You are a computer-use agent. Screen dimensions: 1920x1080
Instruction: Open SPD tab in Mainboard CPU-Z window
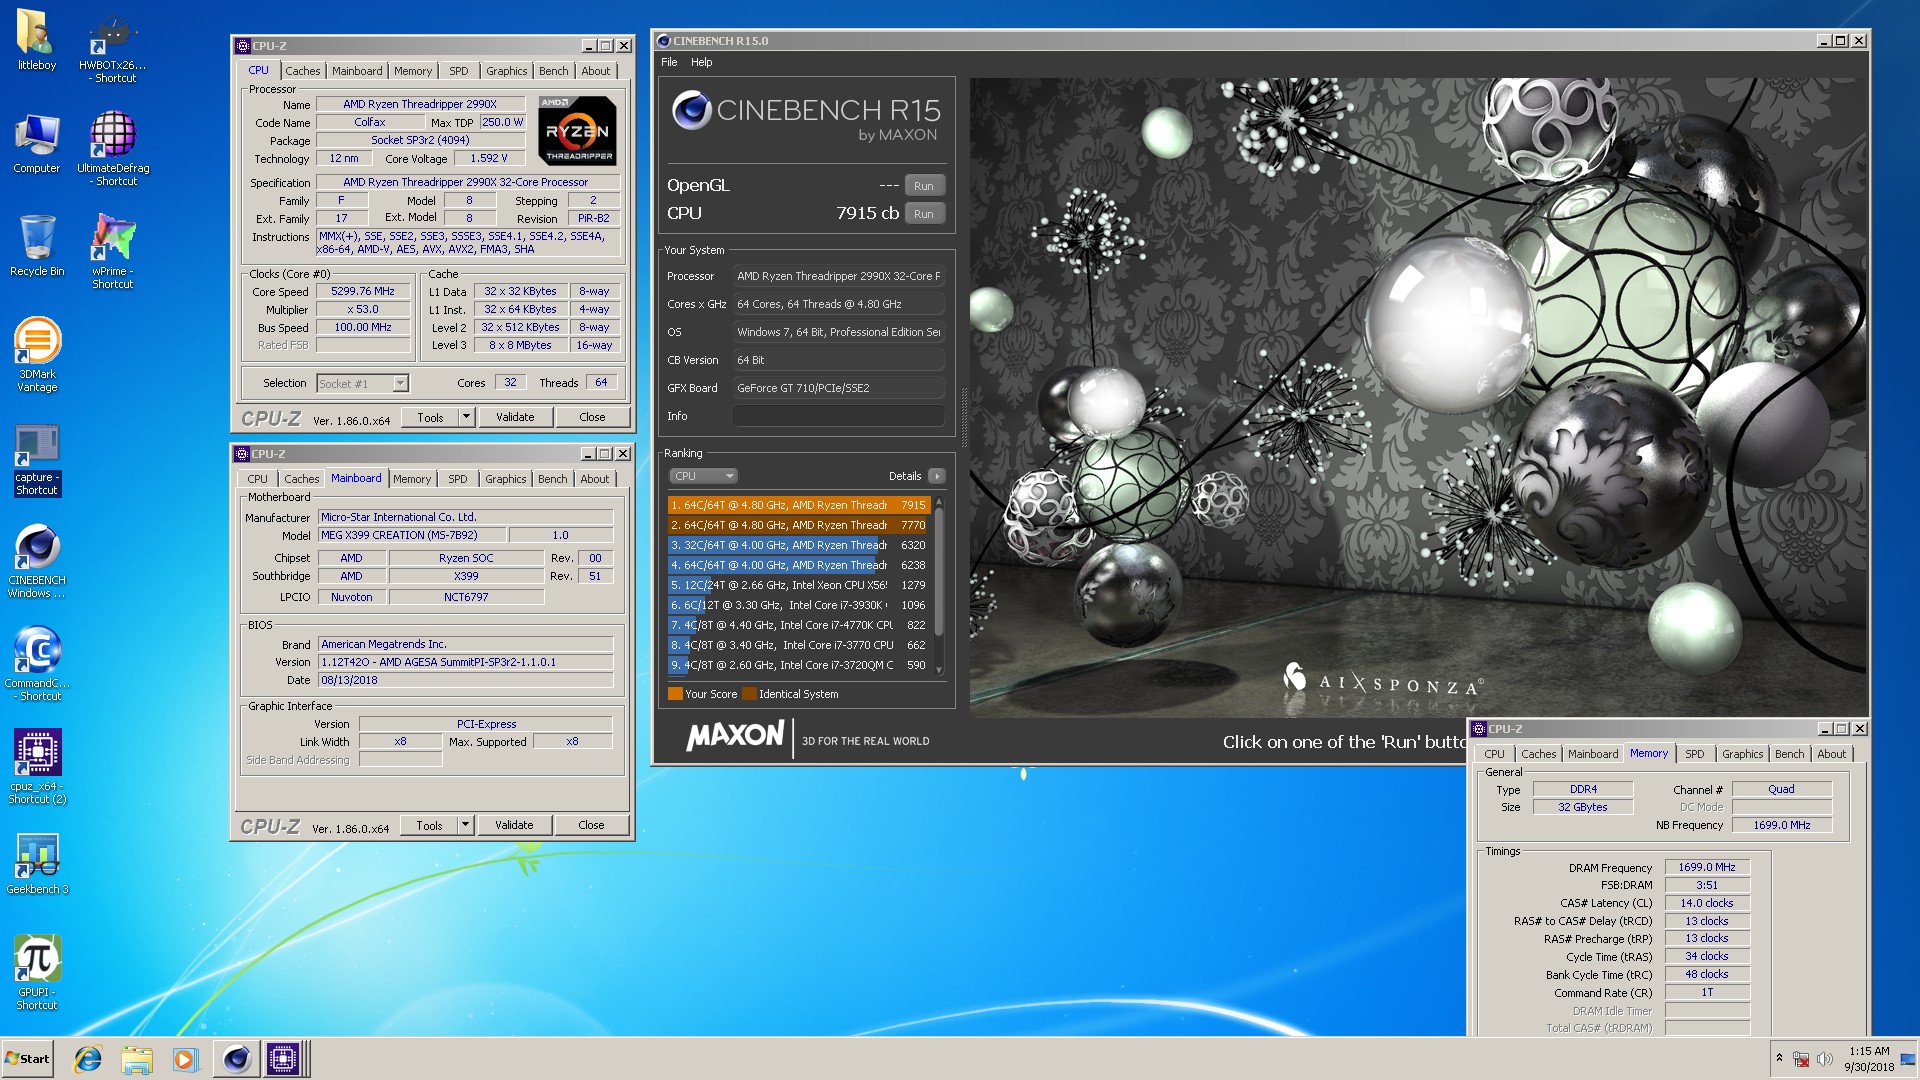click(457, 479)
